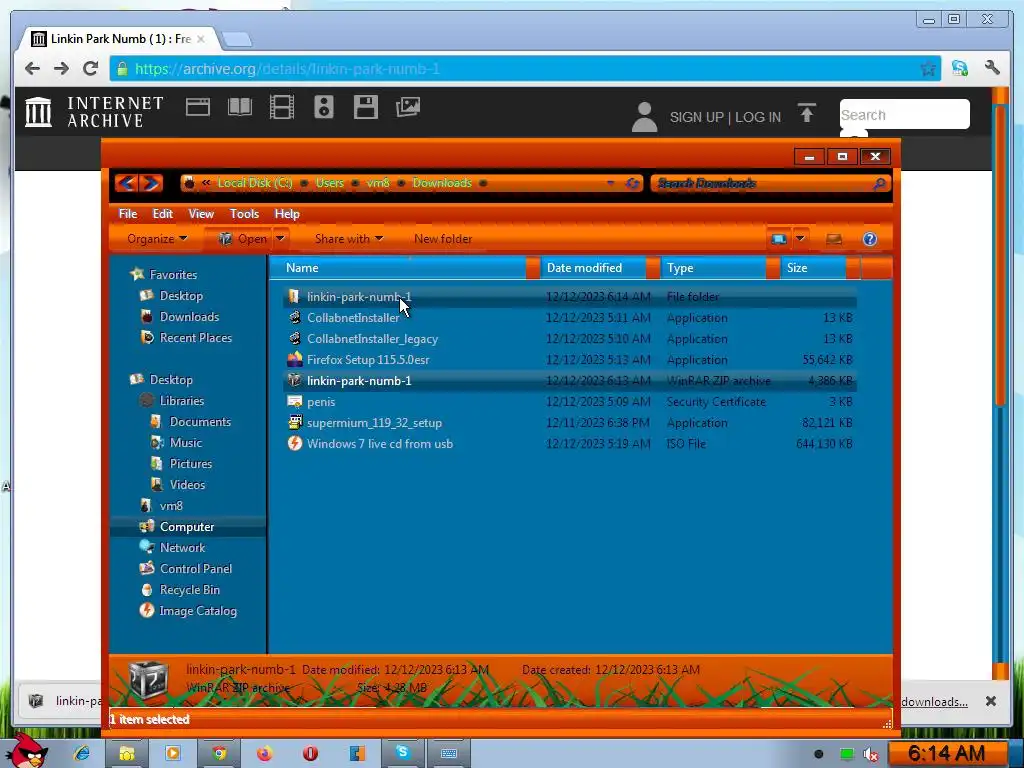
Task: Sort by the Name column header
Action: point(397,268)
